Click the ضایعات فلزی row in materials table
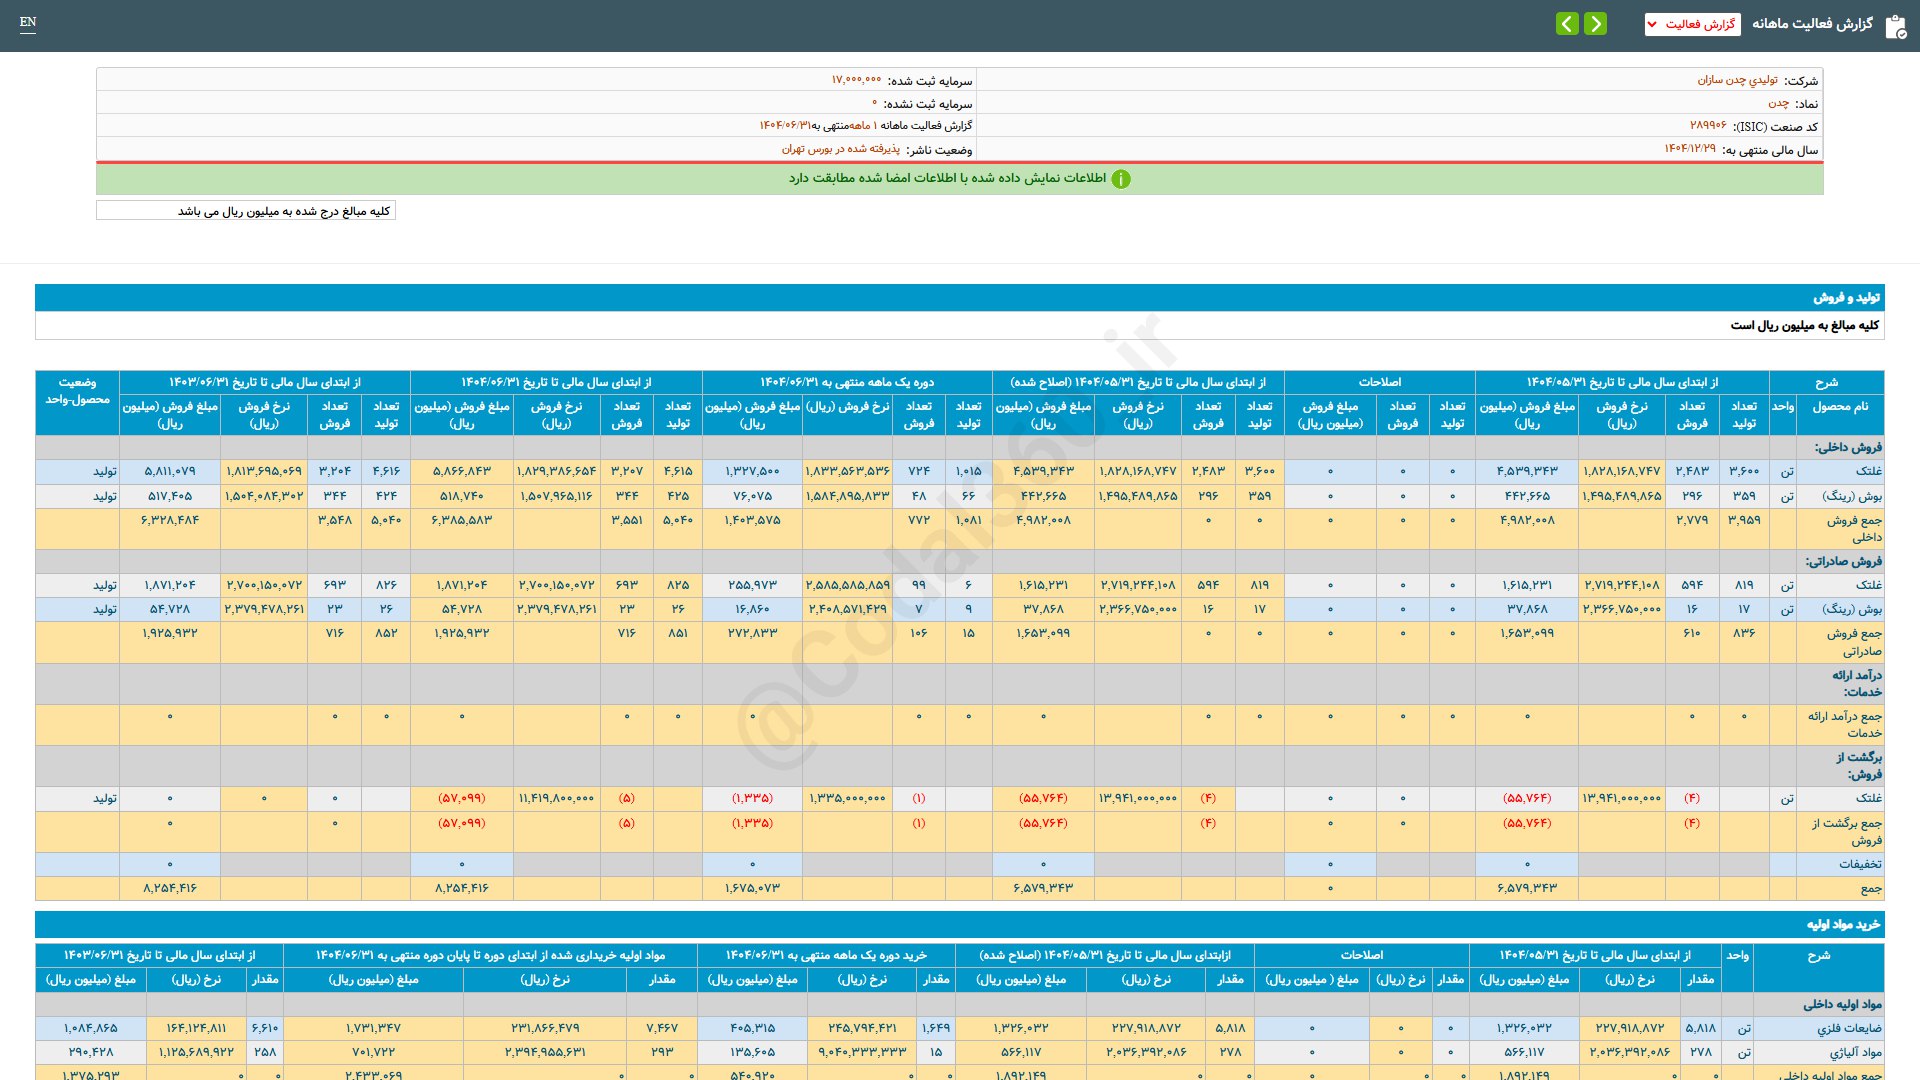Viewport: 1920px width, 1080px height. [x=1848, y=1028]
